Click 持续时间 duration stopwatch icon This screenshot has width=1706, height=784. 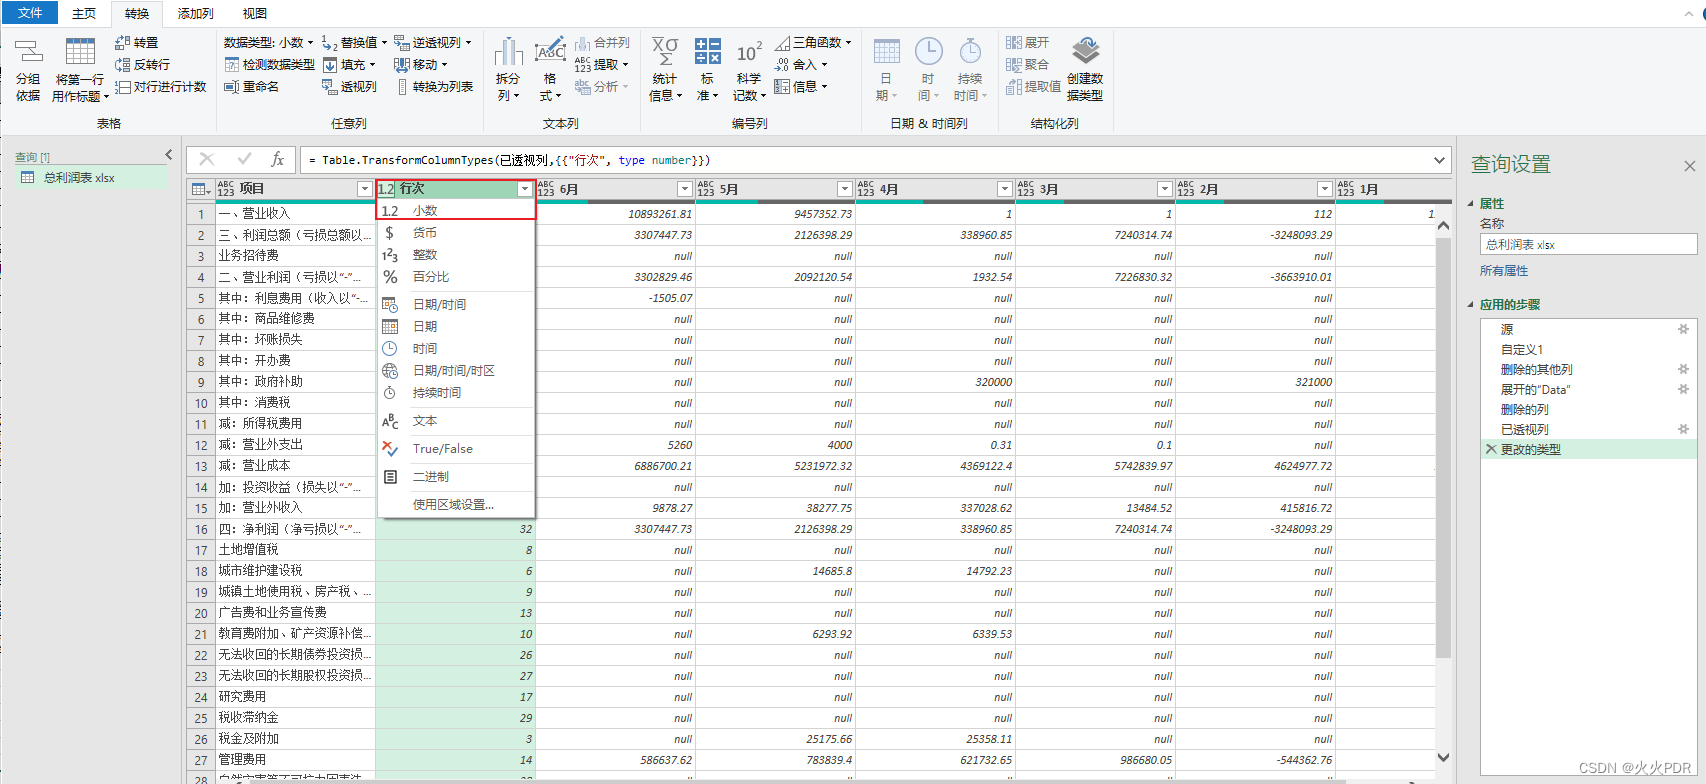coord(970,52)
